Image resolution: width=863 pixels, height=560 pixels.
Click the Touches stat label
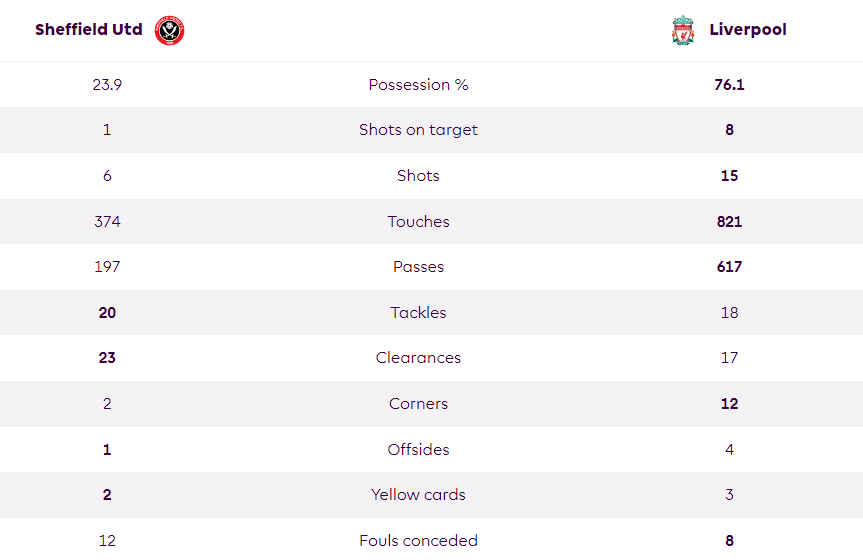coord(418,221)
